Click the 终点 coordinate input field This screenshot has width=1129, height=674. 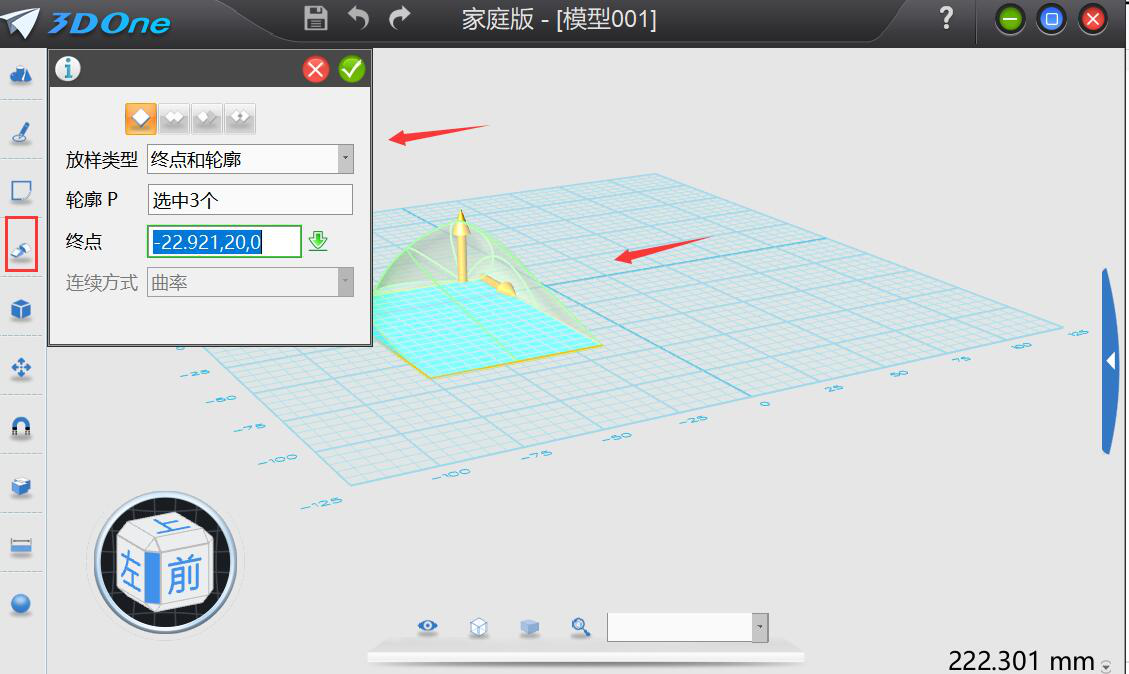tap(224, 241)
